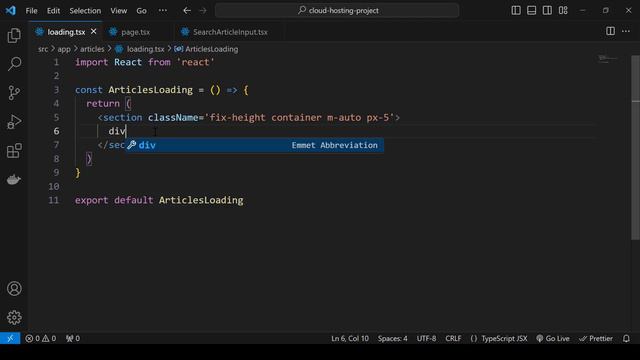Click the ports forwarded indicator

(73, 338)
